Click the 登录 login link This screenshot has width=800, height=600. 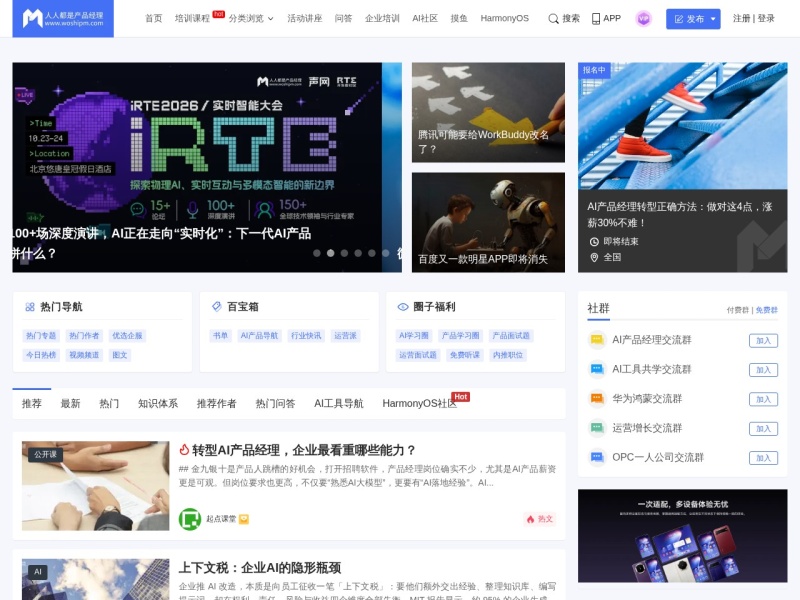pyautogui.click(x=766, y=18)
